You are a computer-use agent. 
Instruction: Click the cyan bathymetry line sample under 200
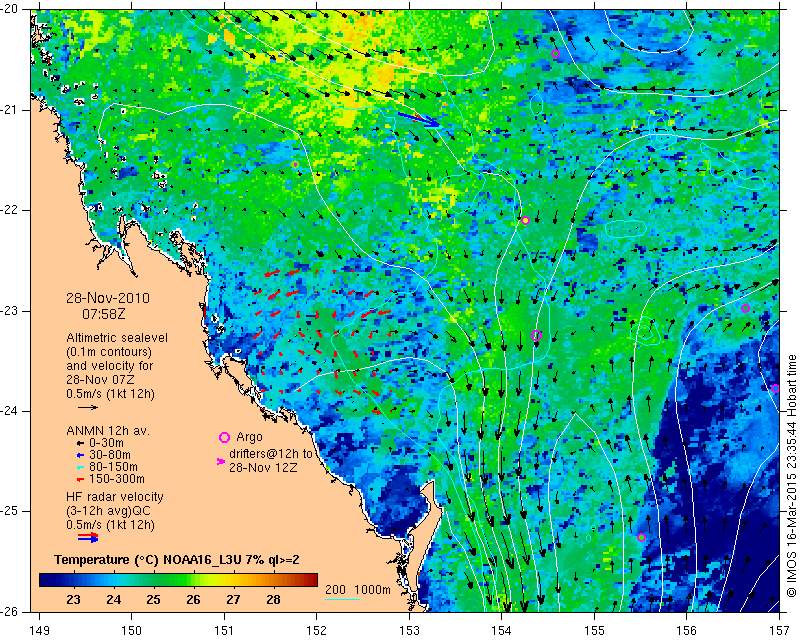tap(342, 599)
